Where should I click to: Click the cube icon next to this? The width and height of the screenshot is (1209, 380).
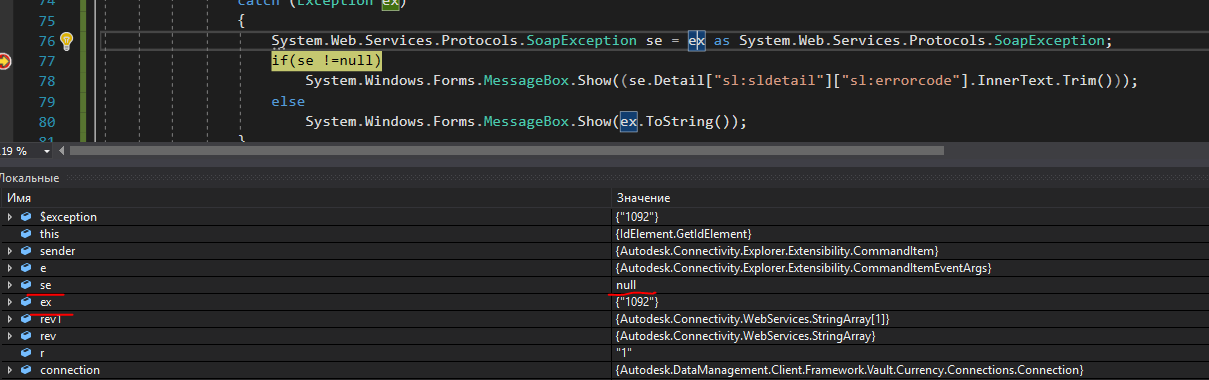pos(27,233)
